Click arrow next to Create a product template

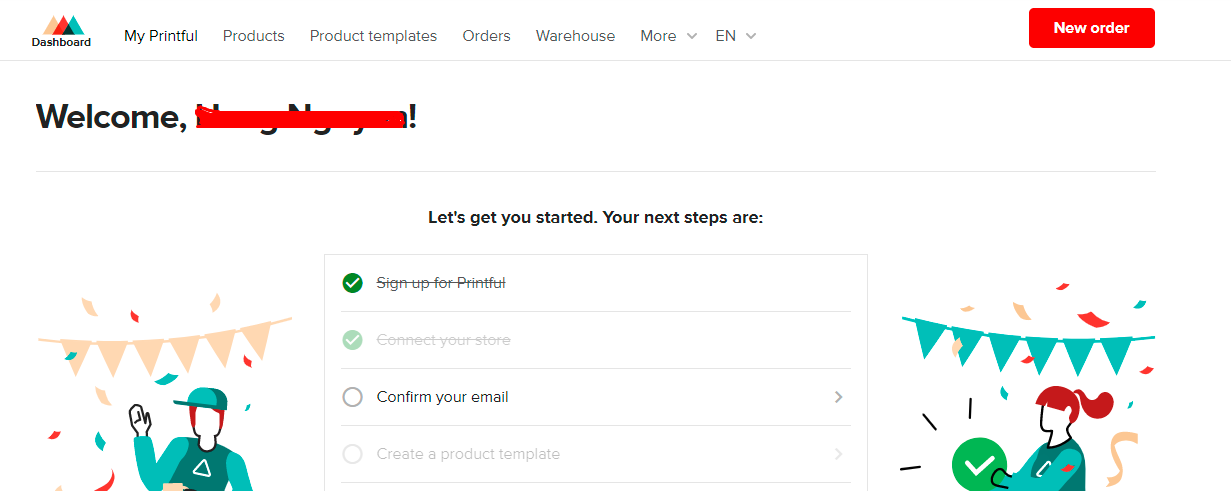tap(838, 454)
